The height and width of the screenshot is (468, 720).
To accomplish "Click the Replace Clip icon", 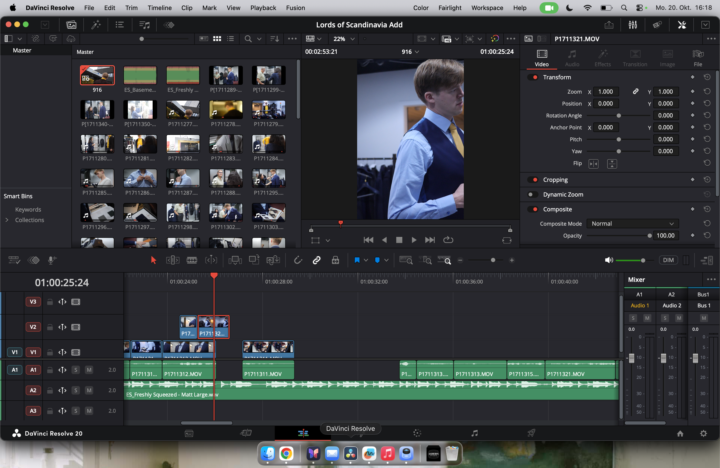I will 273,260.
